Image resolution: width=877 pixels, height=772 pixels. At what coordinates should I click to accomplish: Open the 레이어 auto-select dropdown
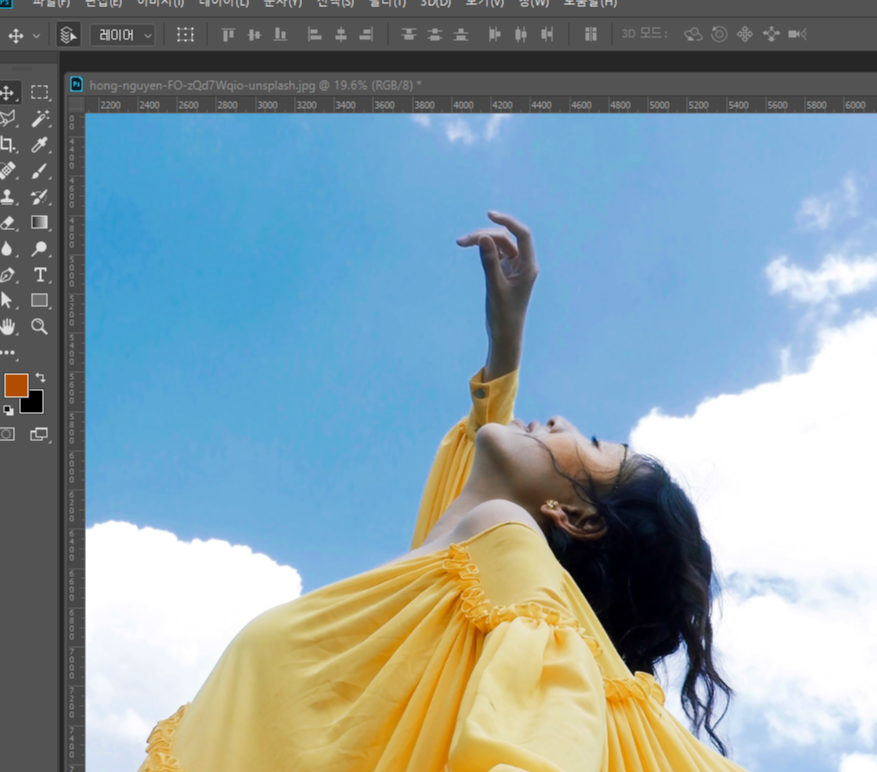click(x=122, y=35)
